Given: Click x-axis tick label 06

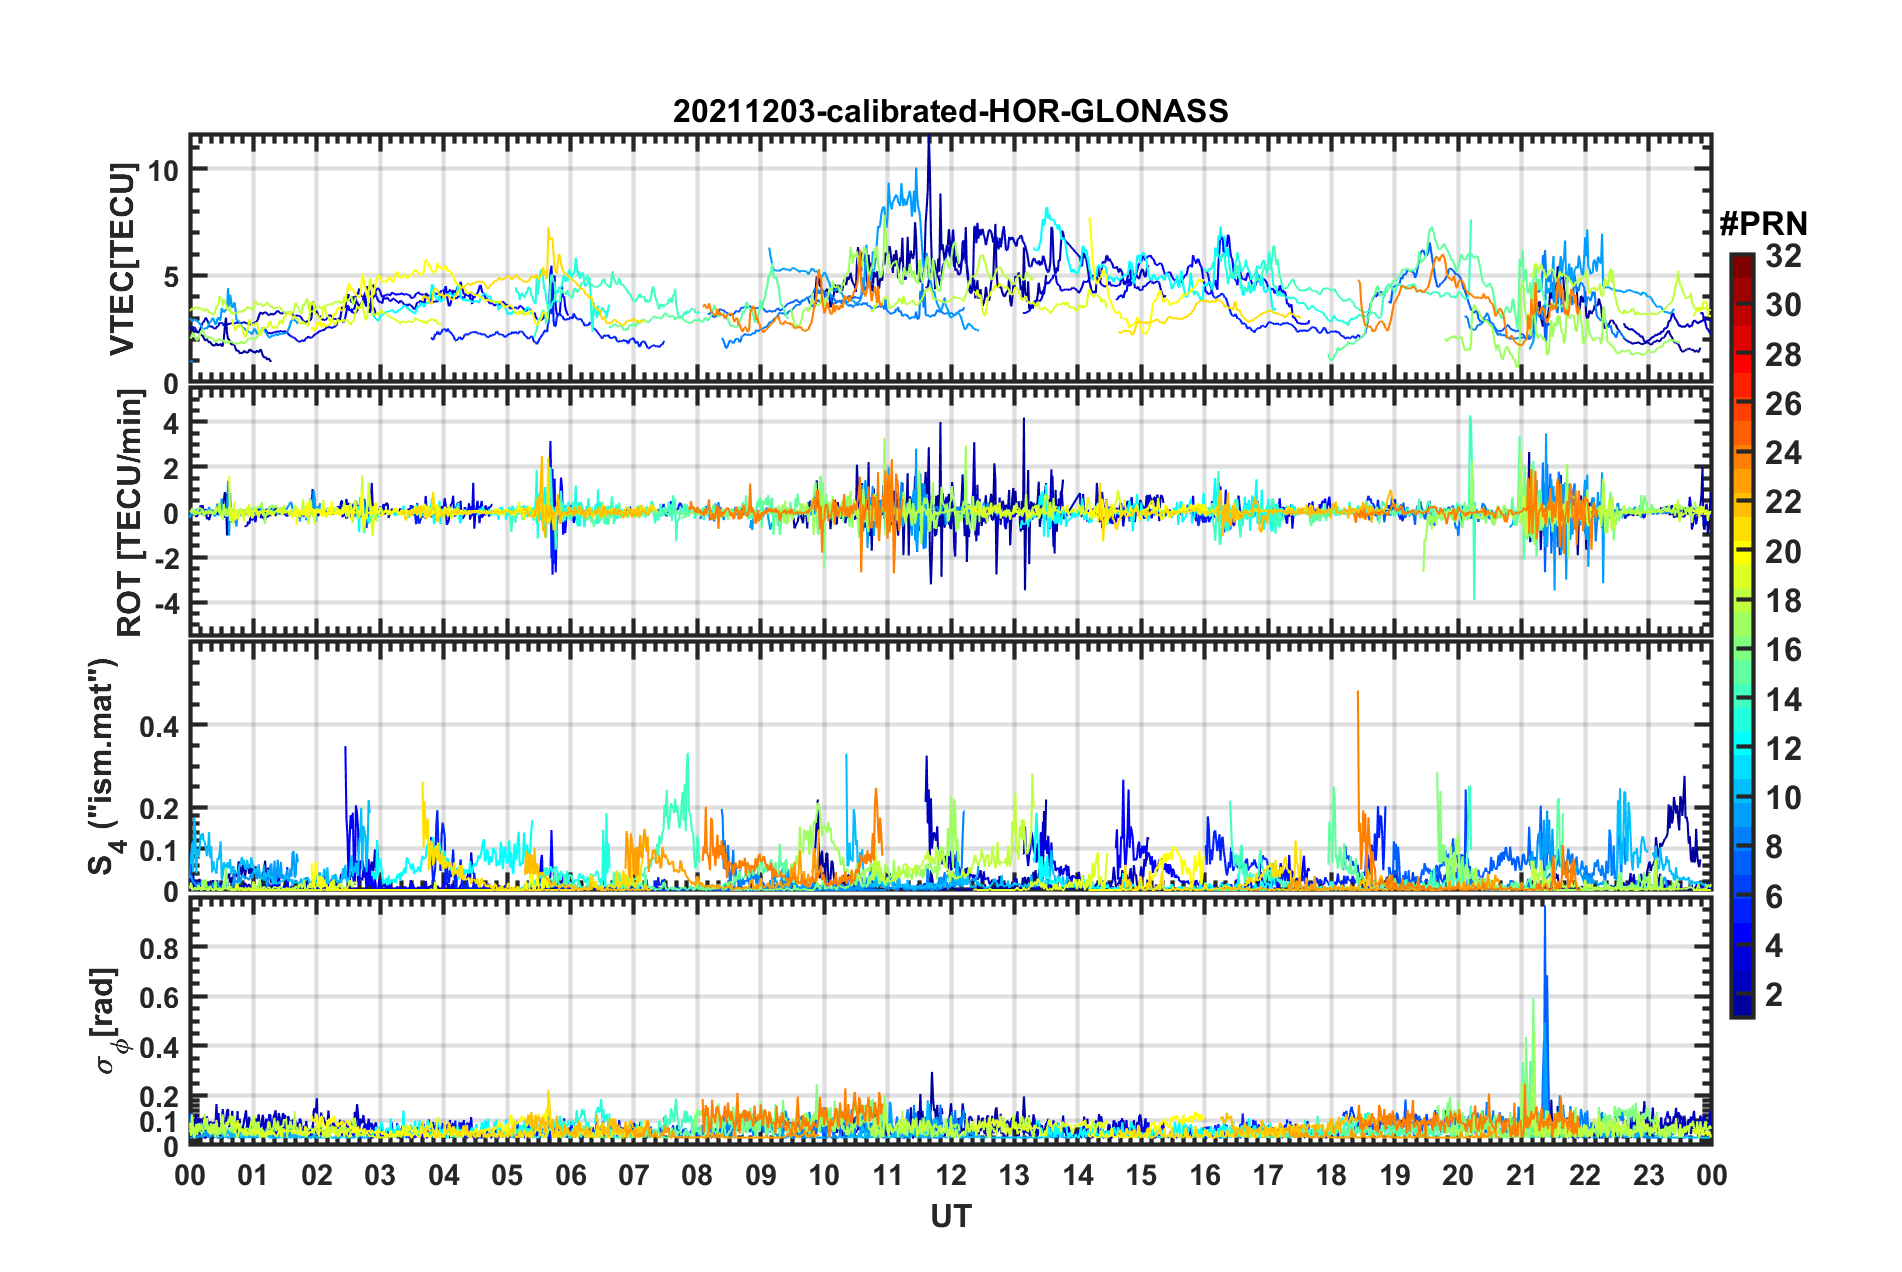Looking at the screenshot, I should tap(570, 1175).
